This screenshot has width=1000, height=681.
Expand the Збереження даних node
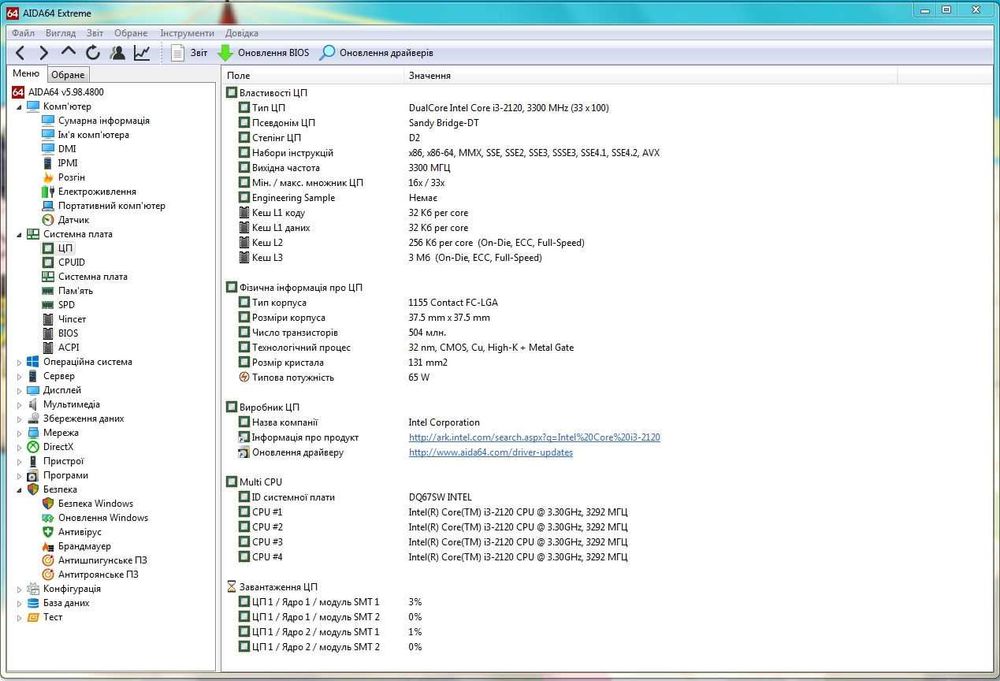point(19,419)
